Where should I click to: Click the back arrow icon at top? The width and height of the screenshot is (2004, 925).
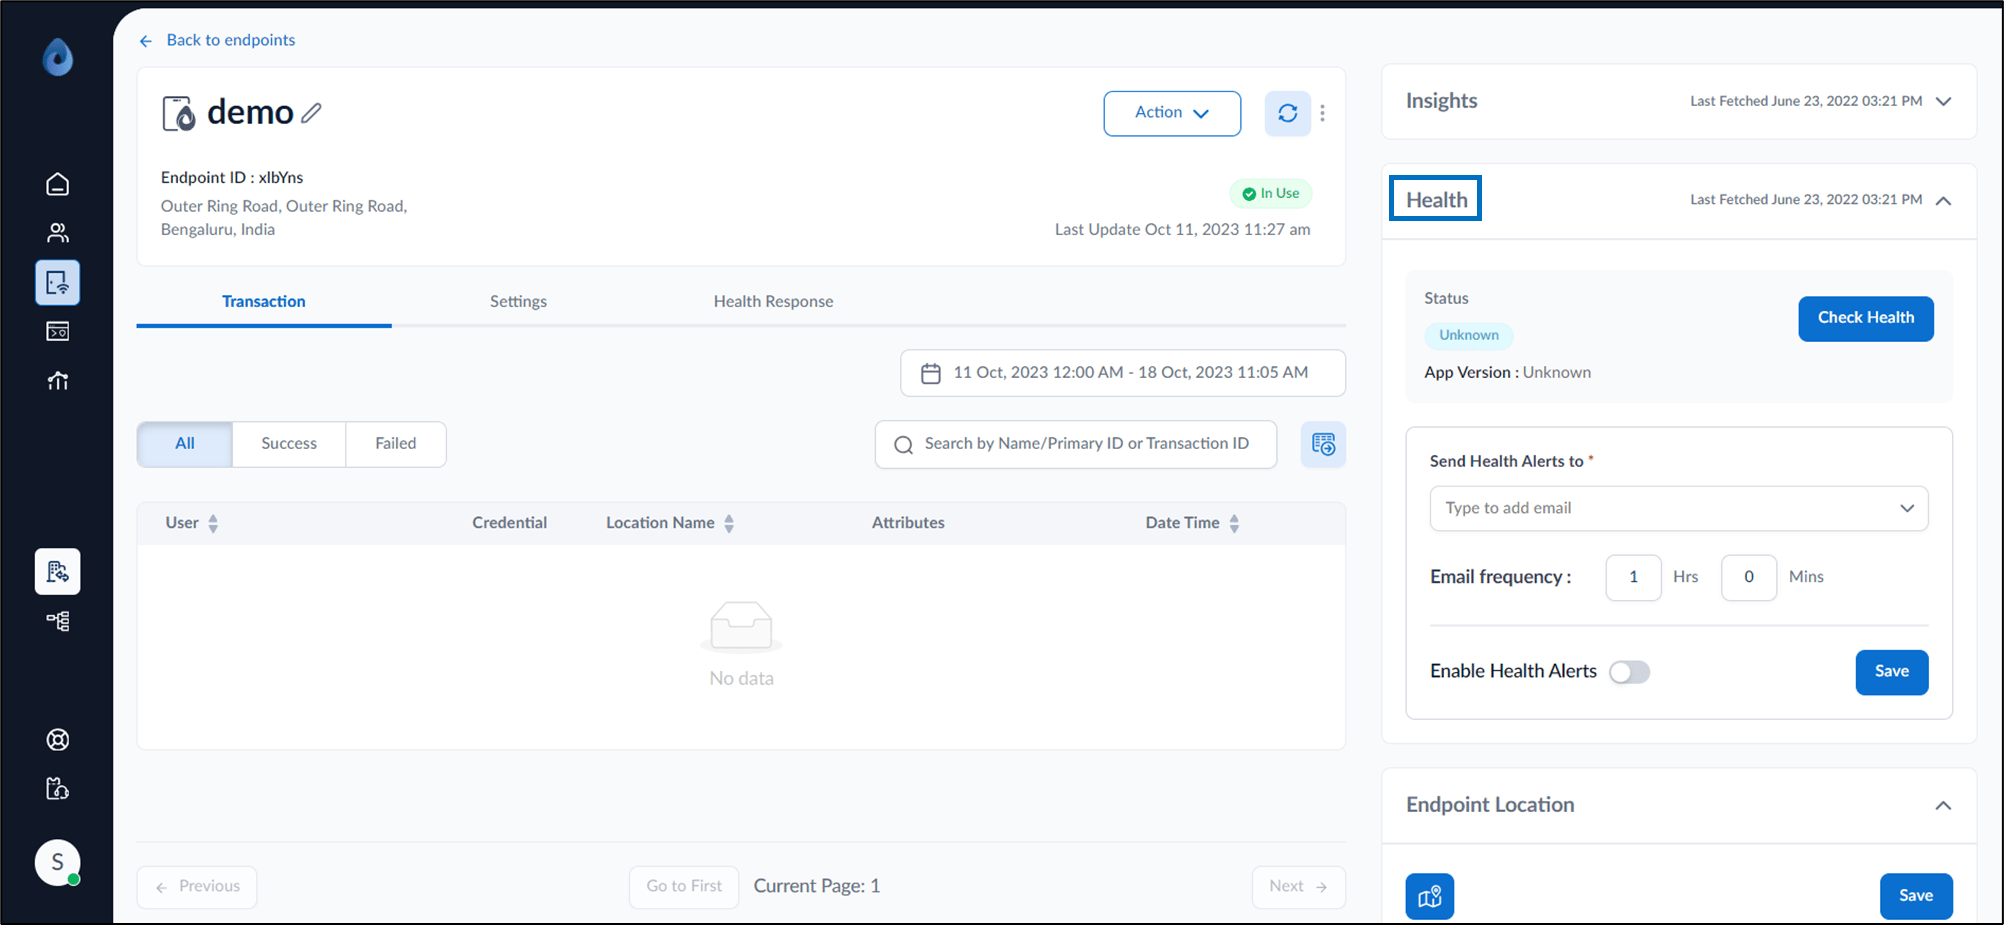[146, 41]
